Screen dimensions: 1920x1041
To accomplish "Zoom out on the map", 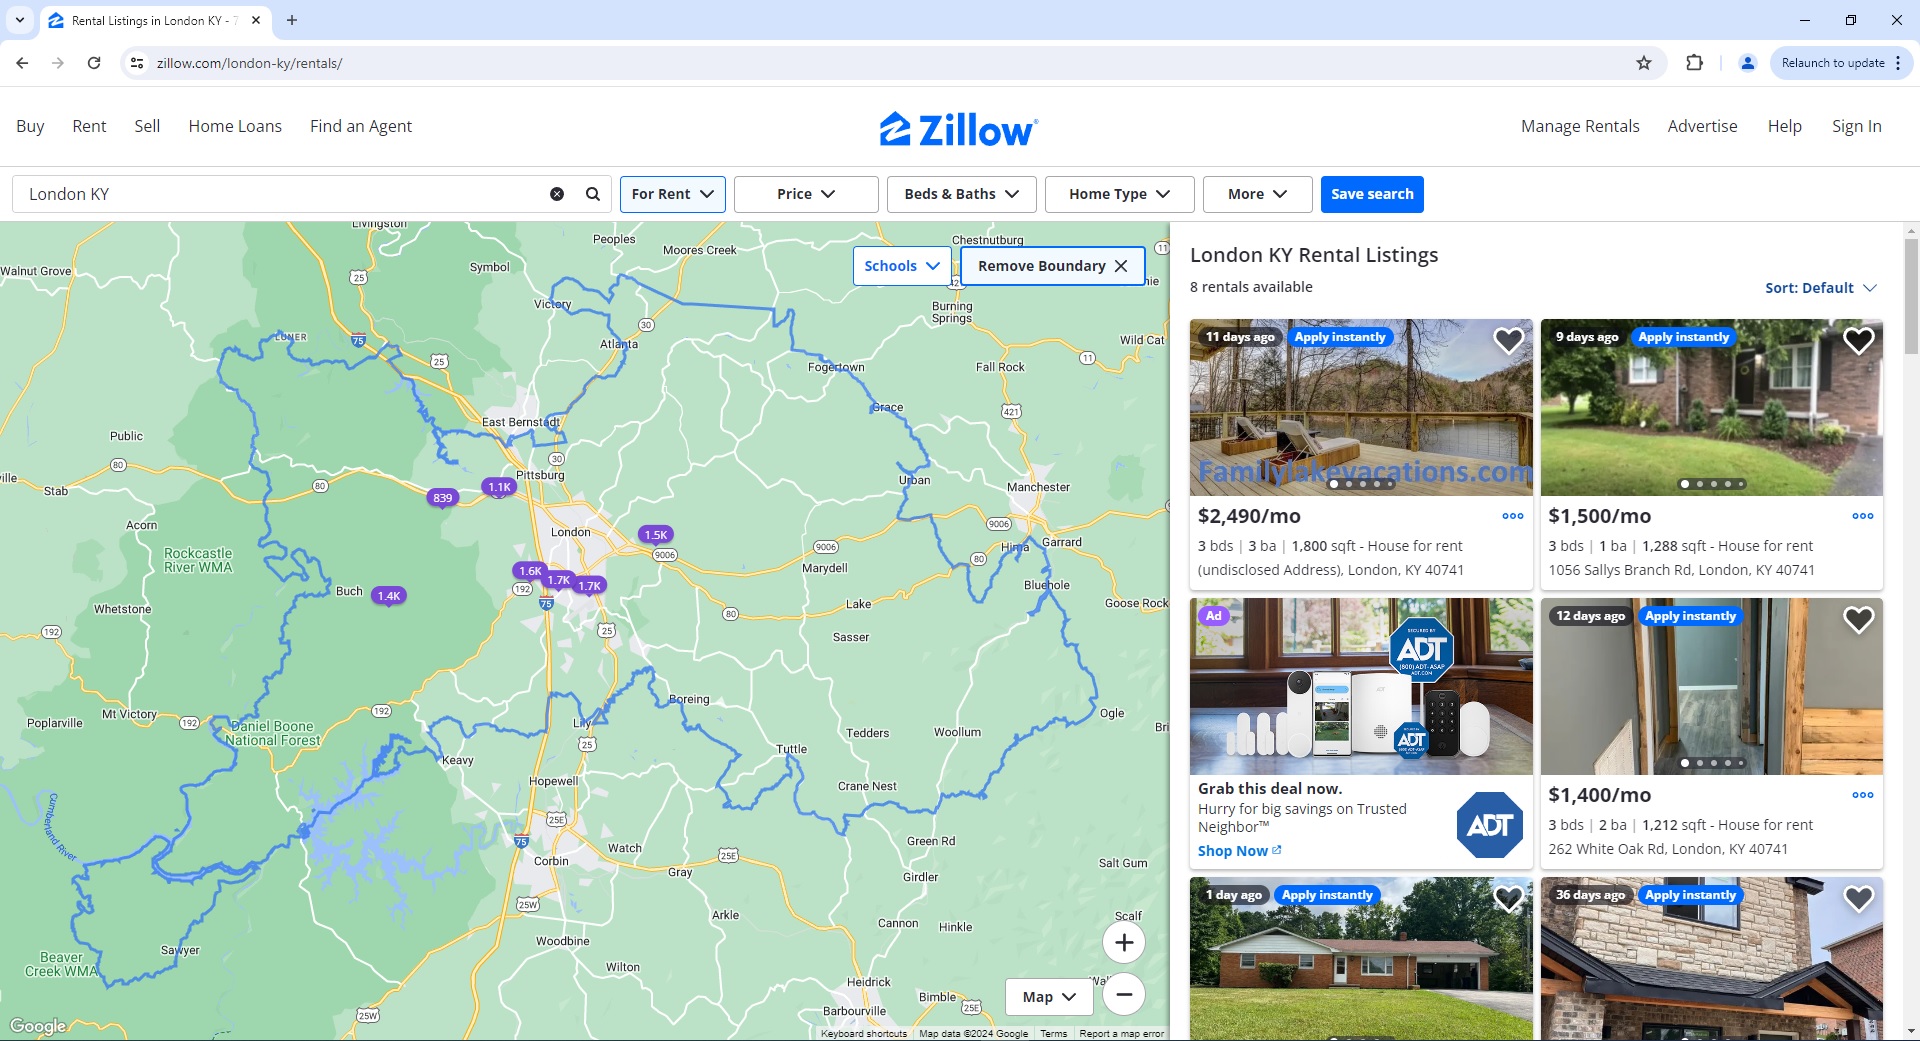I will pos(1124,994).
